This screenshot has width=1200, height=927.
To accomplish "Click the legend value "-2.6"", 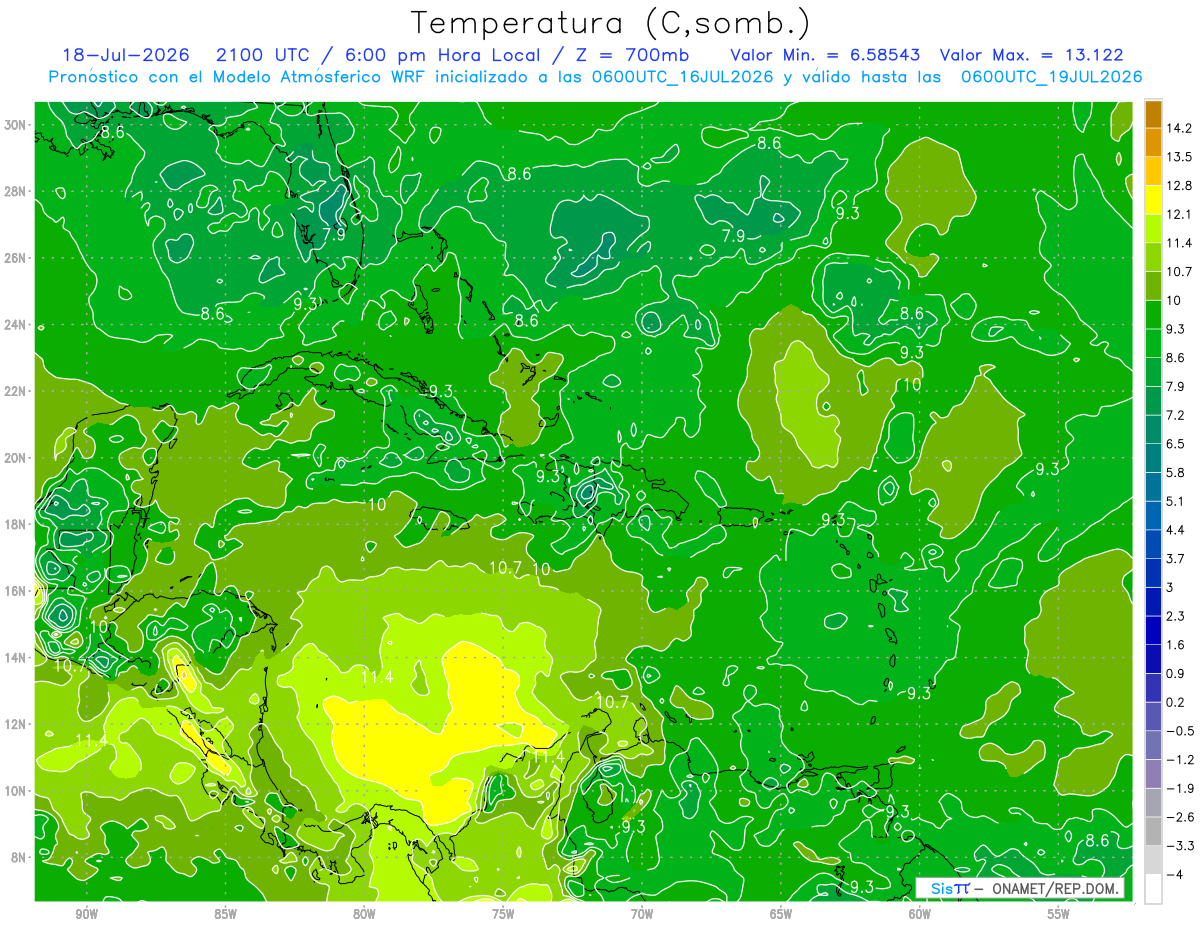I will pos(1181,818).
